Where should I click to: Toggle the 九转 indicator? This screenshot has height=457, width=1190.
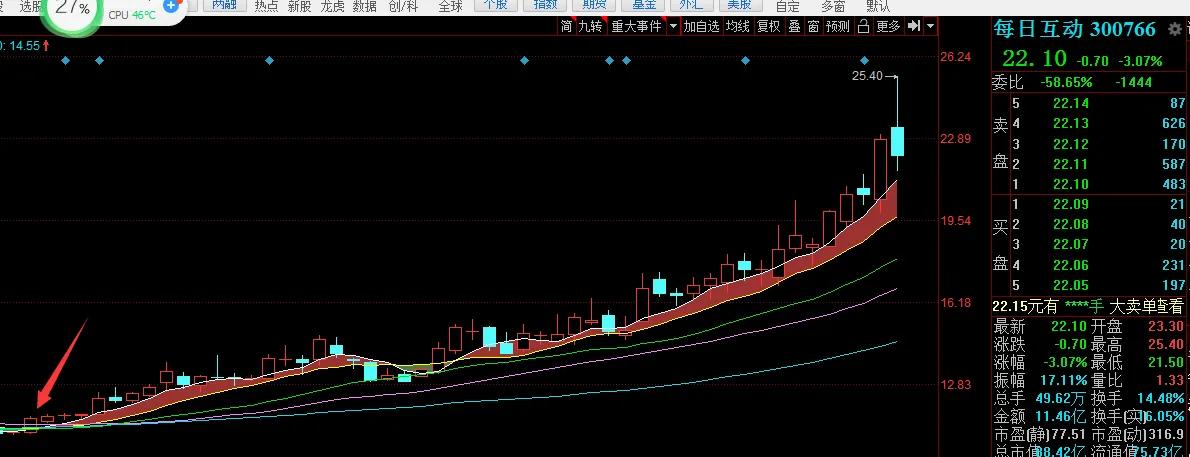tap(590, 27)
